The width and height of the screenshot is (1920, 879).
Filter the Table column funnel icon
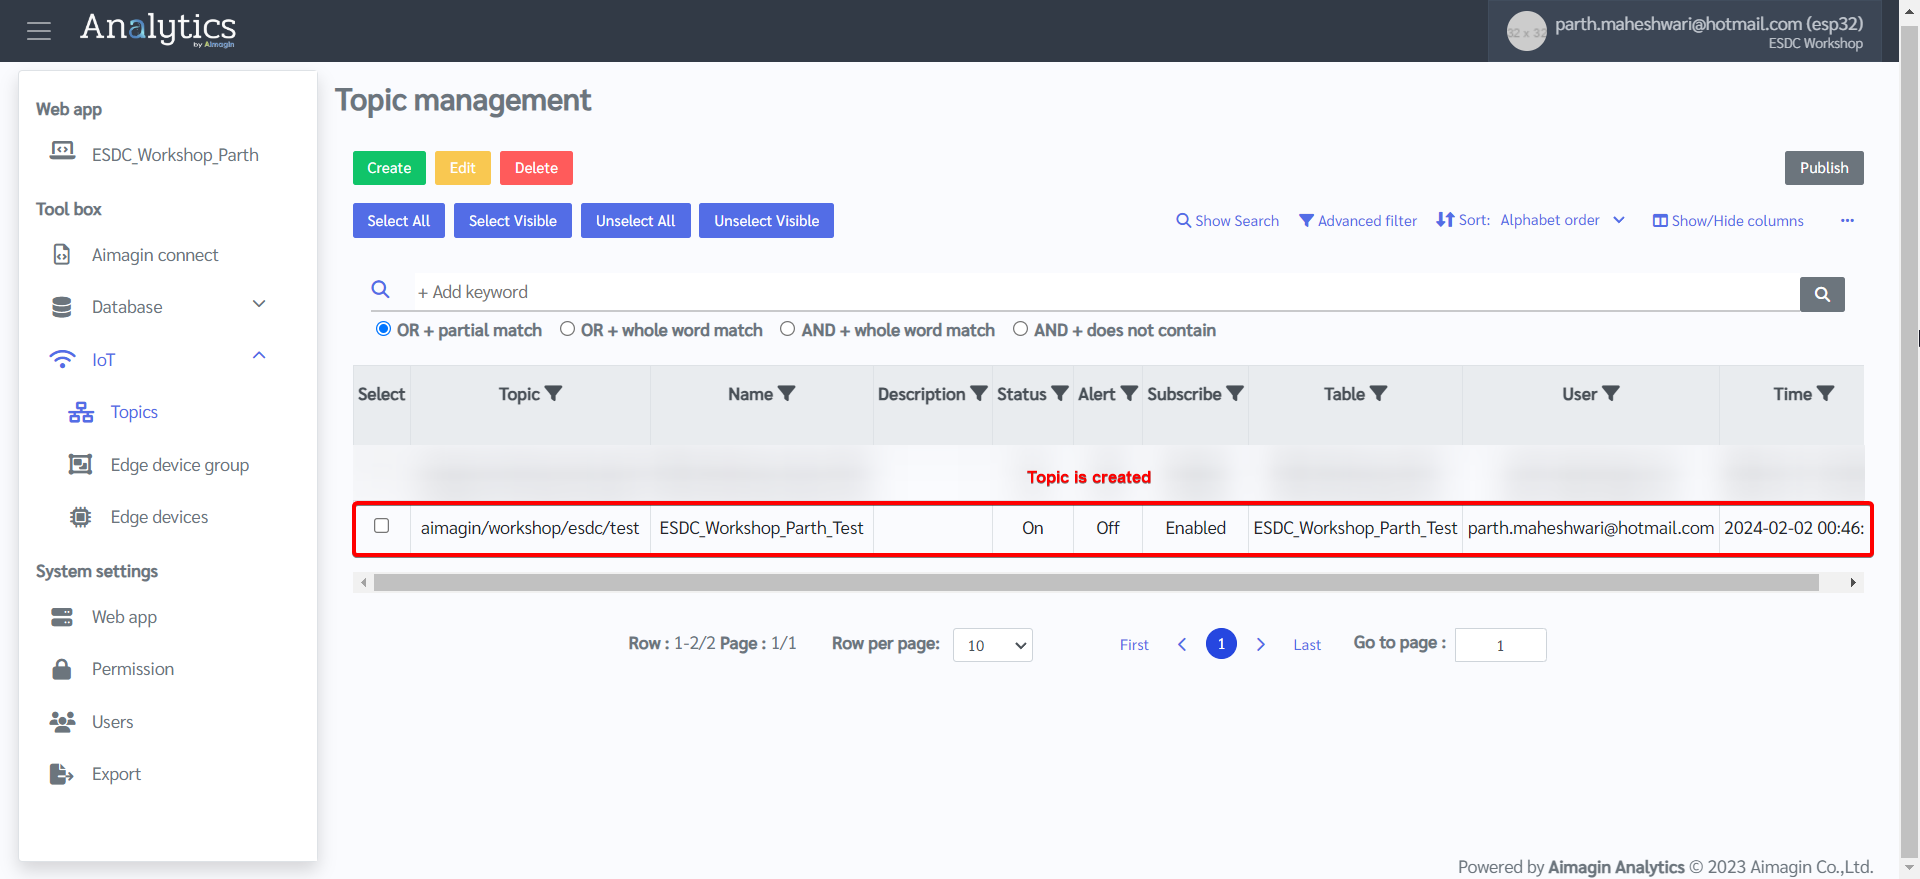pyautogui.click(x=1378, y=394)
